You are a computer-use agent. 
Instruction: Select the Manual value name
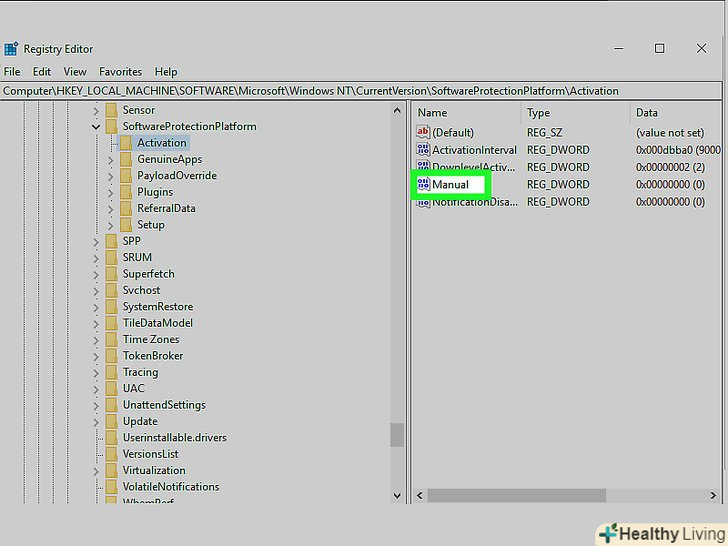(450, 185)
